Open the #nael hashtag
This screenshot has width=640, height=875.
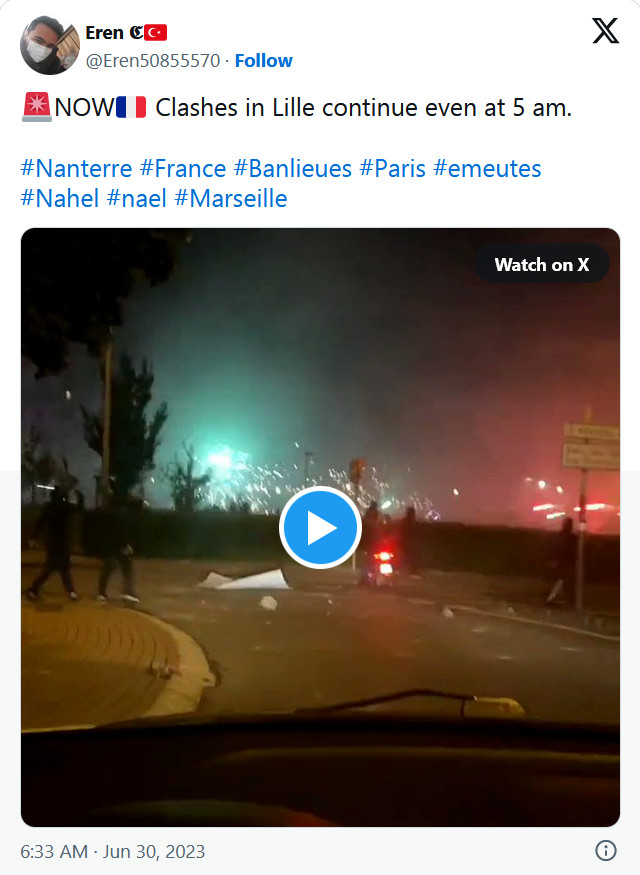(137, 198)
